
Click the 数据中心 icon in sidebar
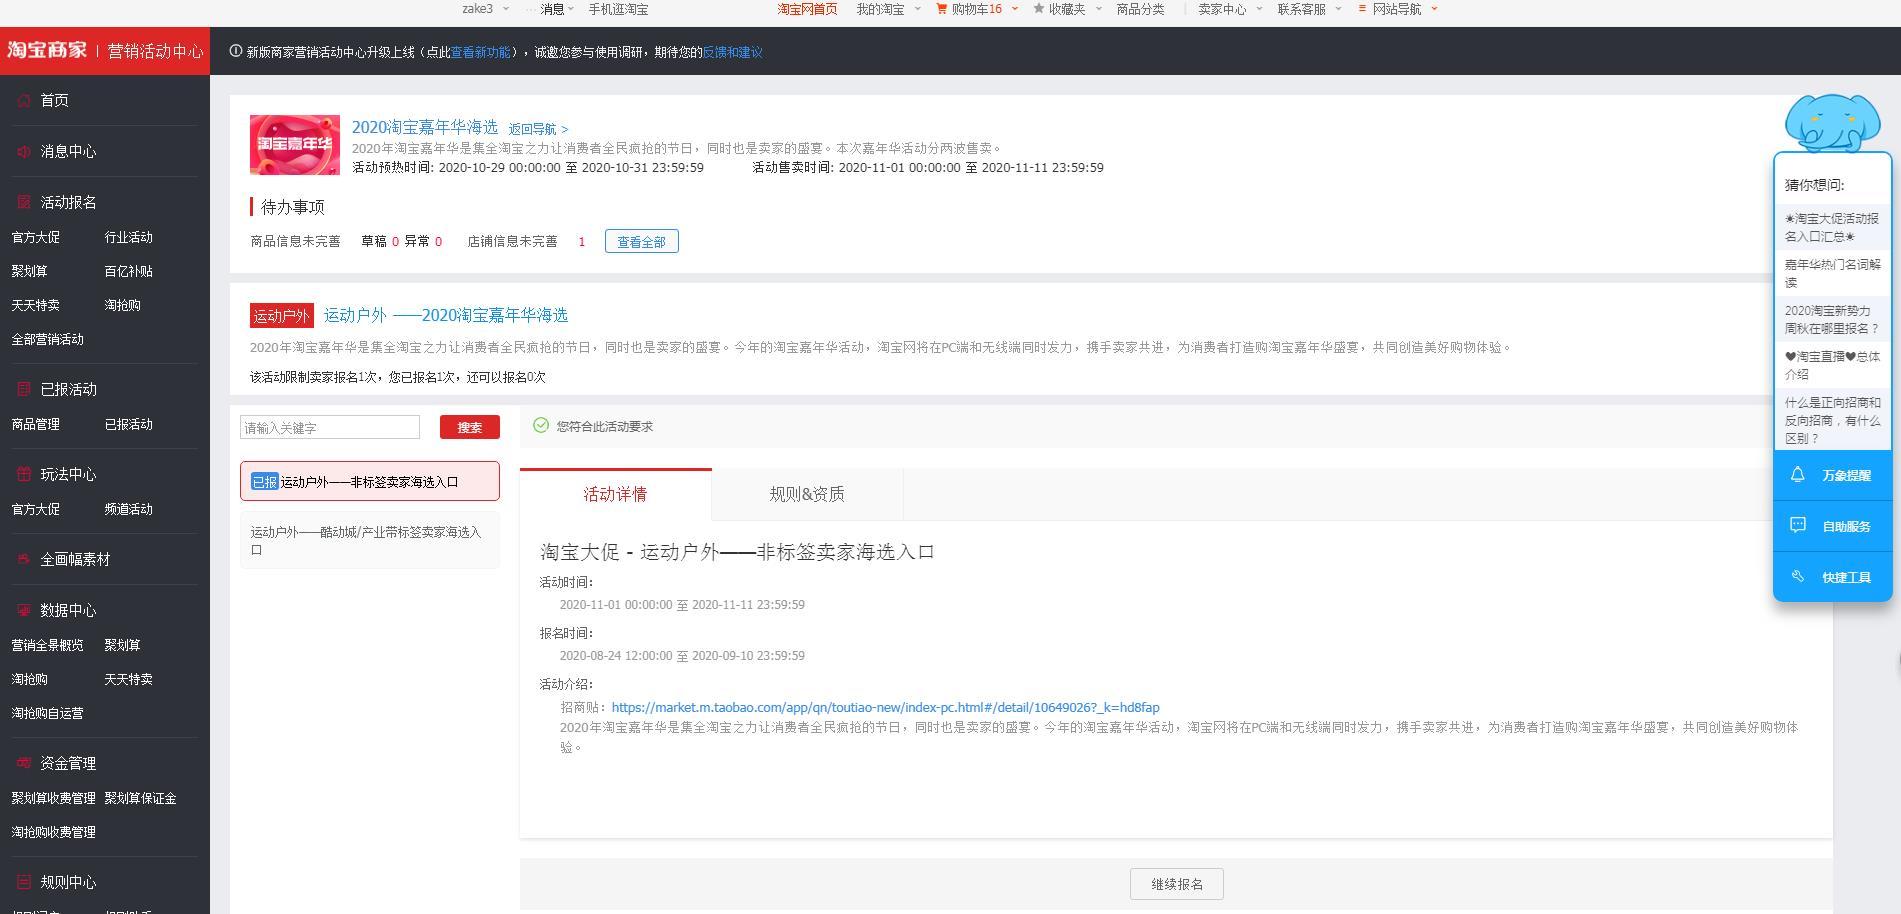click(22, 610)
